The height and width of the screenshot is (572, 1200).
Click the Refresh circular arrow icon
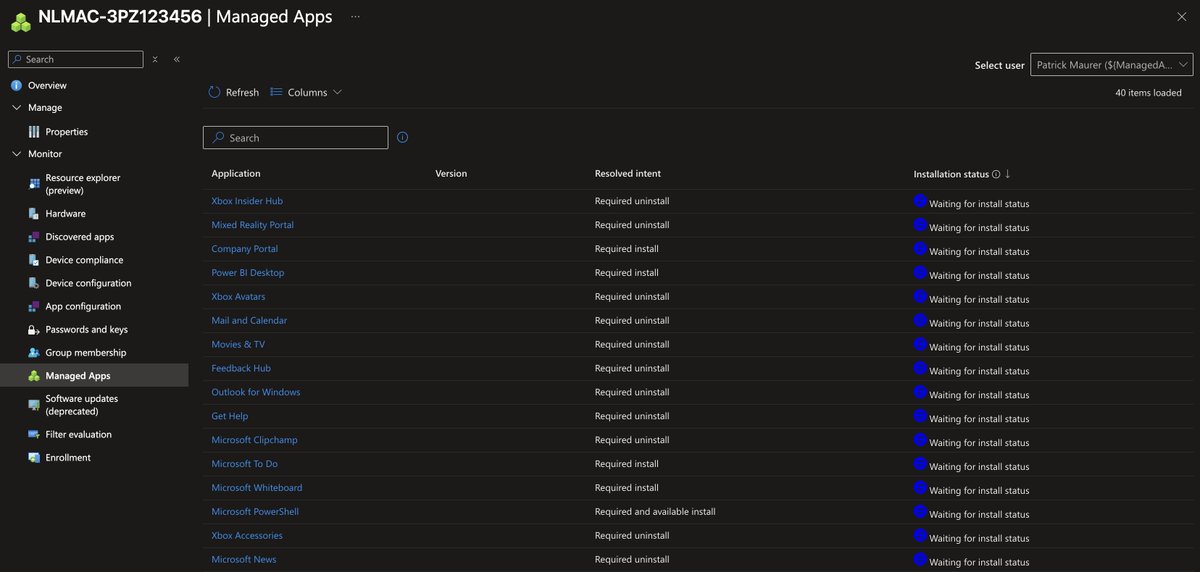(x=214, y=92)
